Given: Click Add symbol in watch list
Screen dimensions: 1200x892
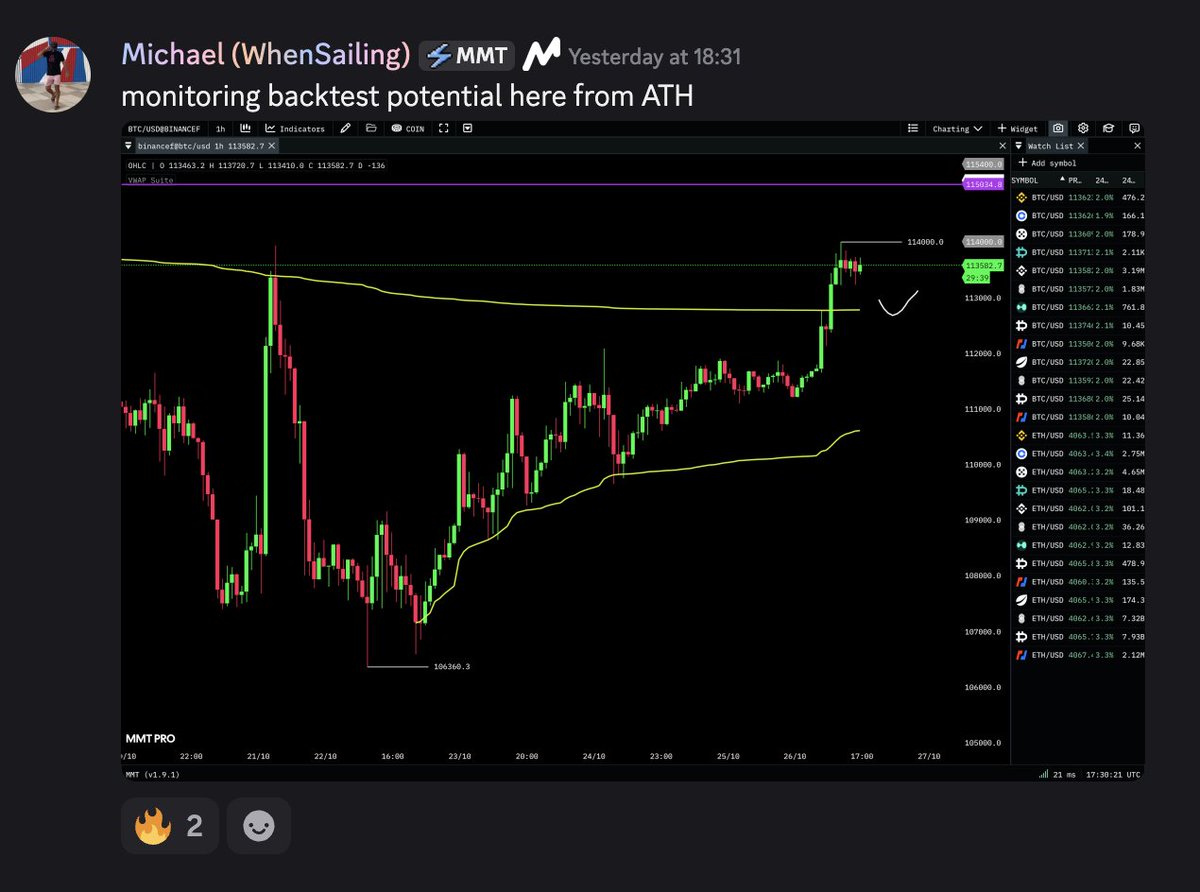Looking at the screenshot, I should tap(1047, 163).
